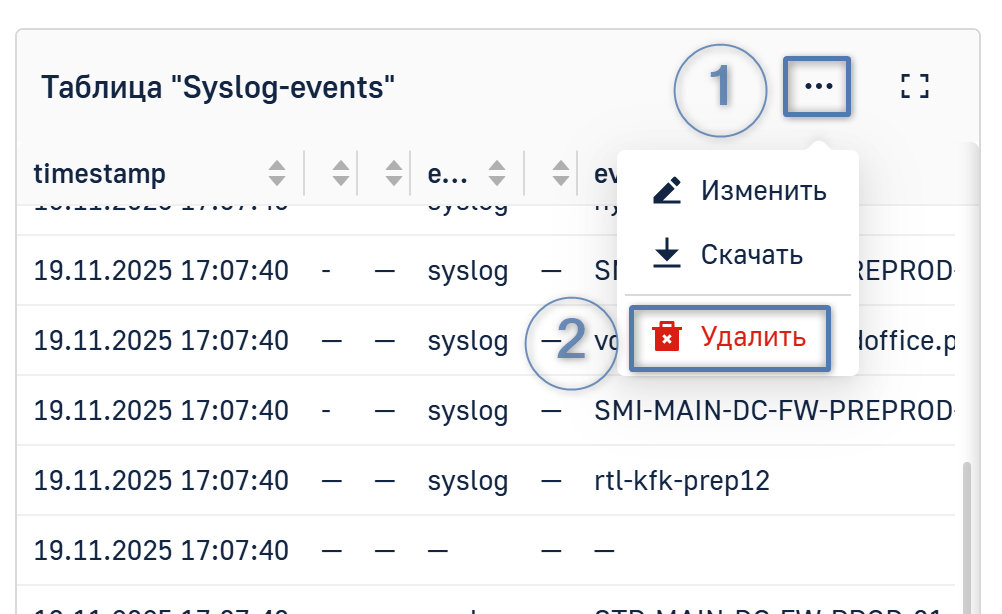Screen dimensions: 1002x614
Task: Click the red trash icon beside Удалить
Action: (666, 336)
